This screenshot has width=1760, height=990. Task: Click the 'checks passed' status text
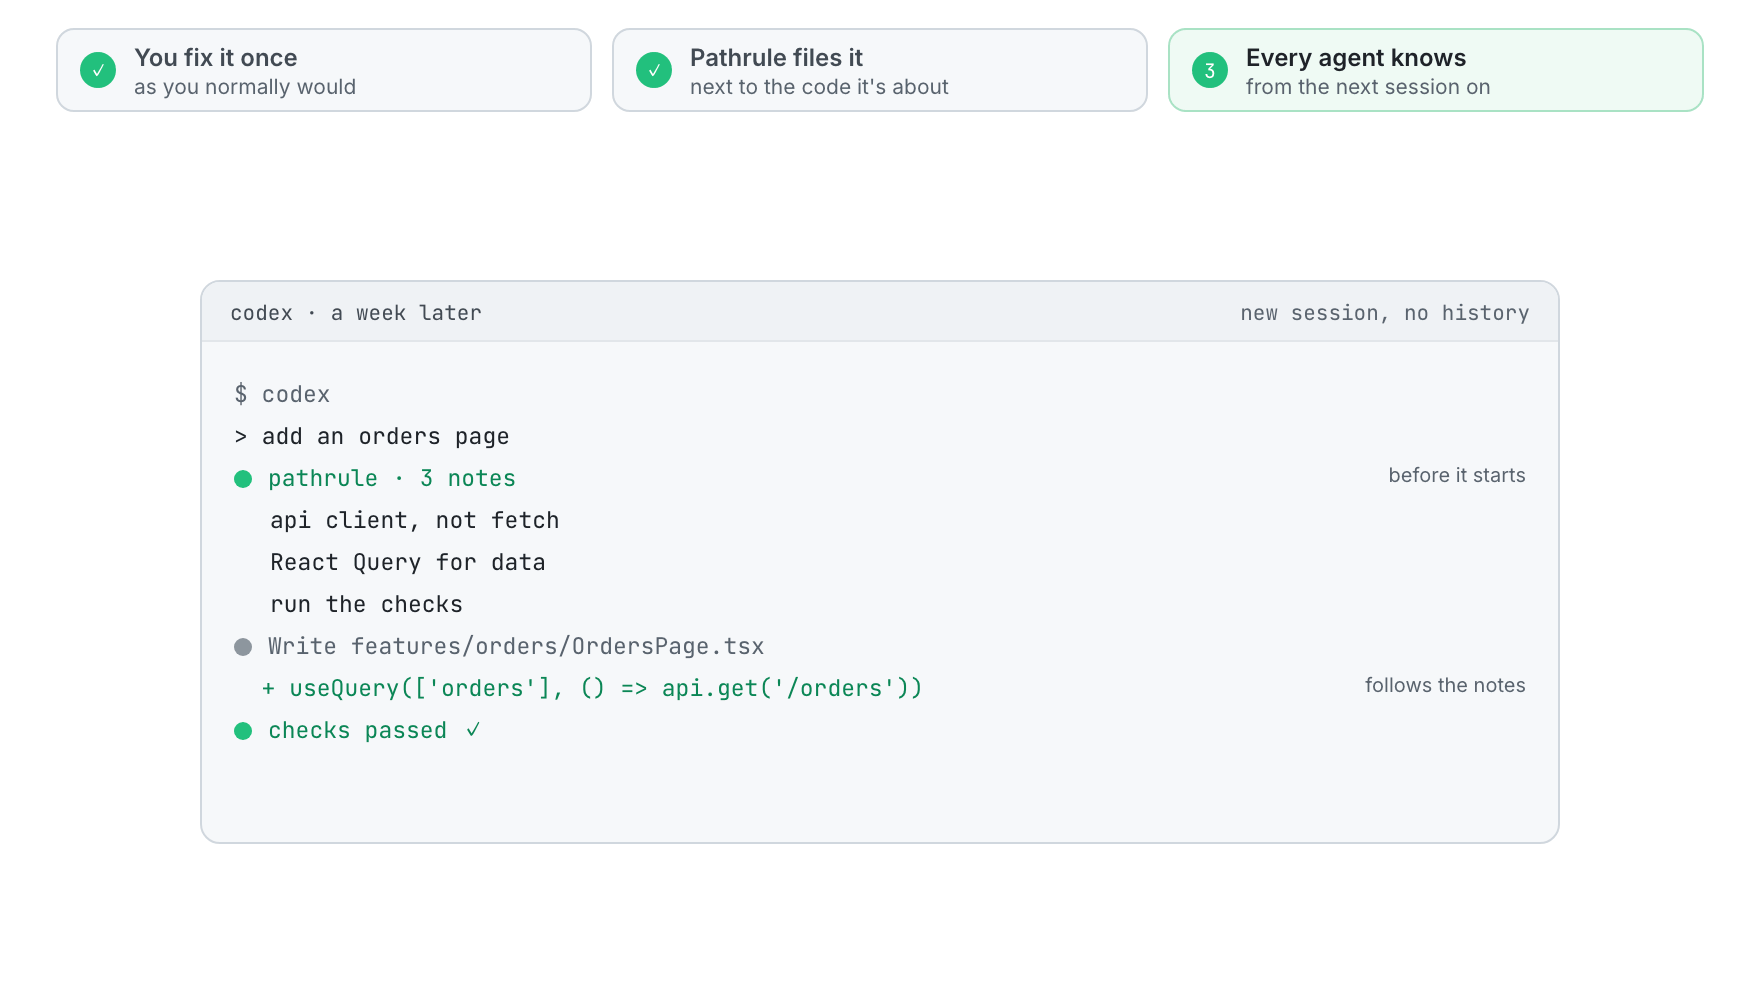pyautogui.click(x=358, y=730)
